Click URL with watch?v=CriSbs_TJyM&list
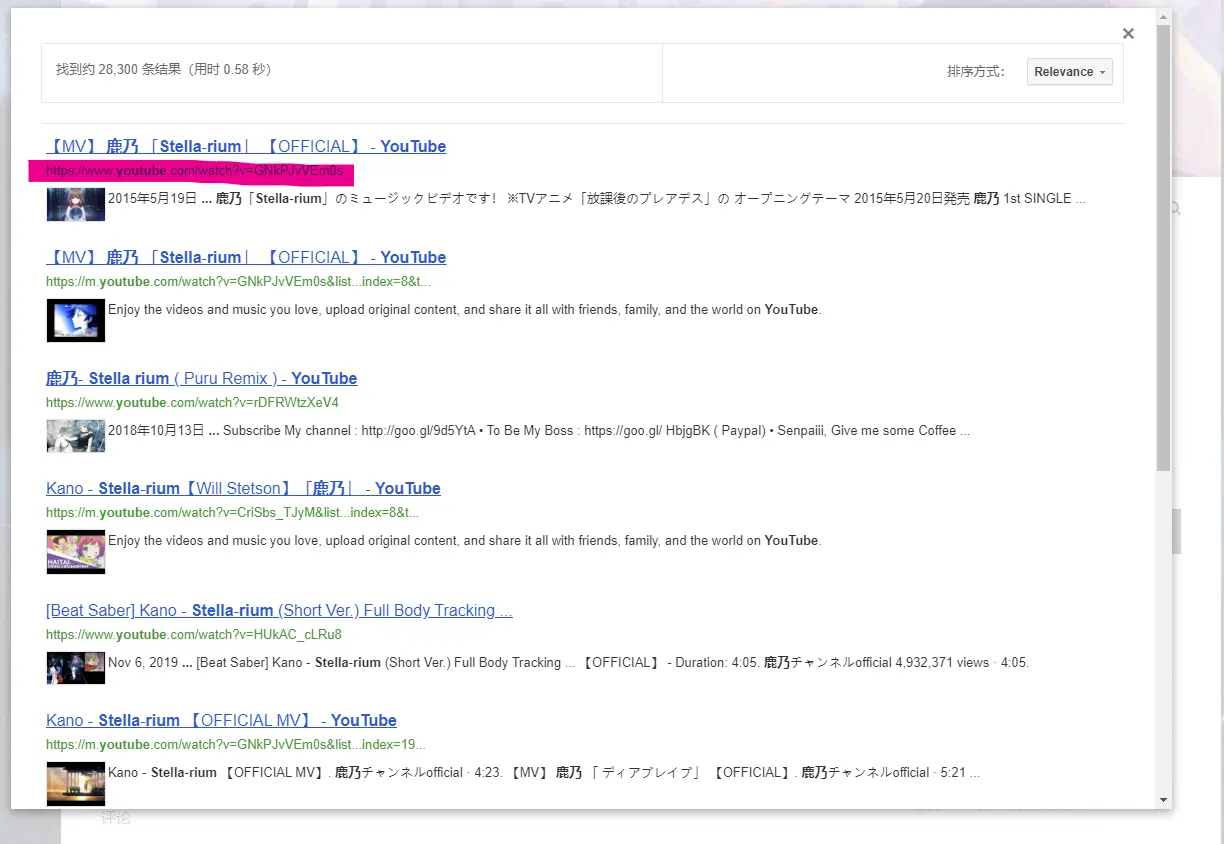Screen dimensions: 1224x844 232,513
